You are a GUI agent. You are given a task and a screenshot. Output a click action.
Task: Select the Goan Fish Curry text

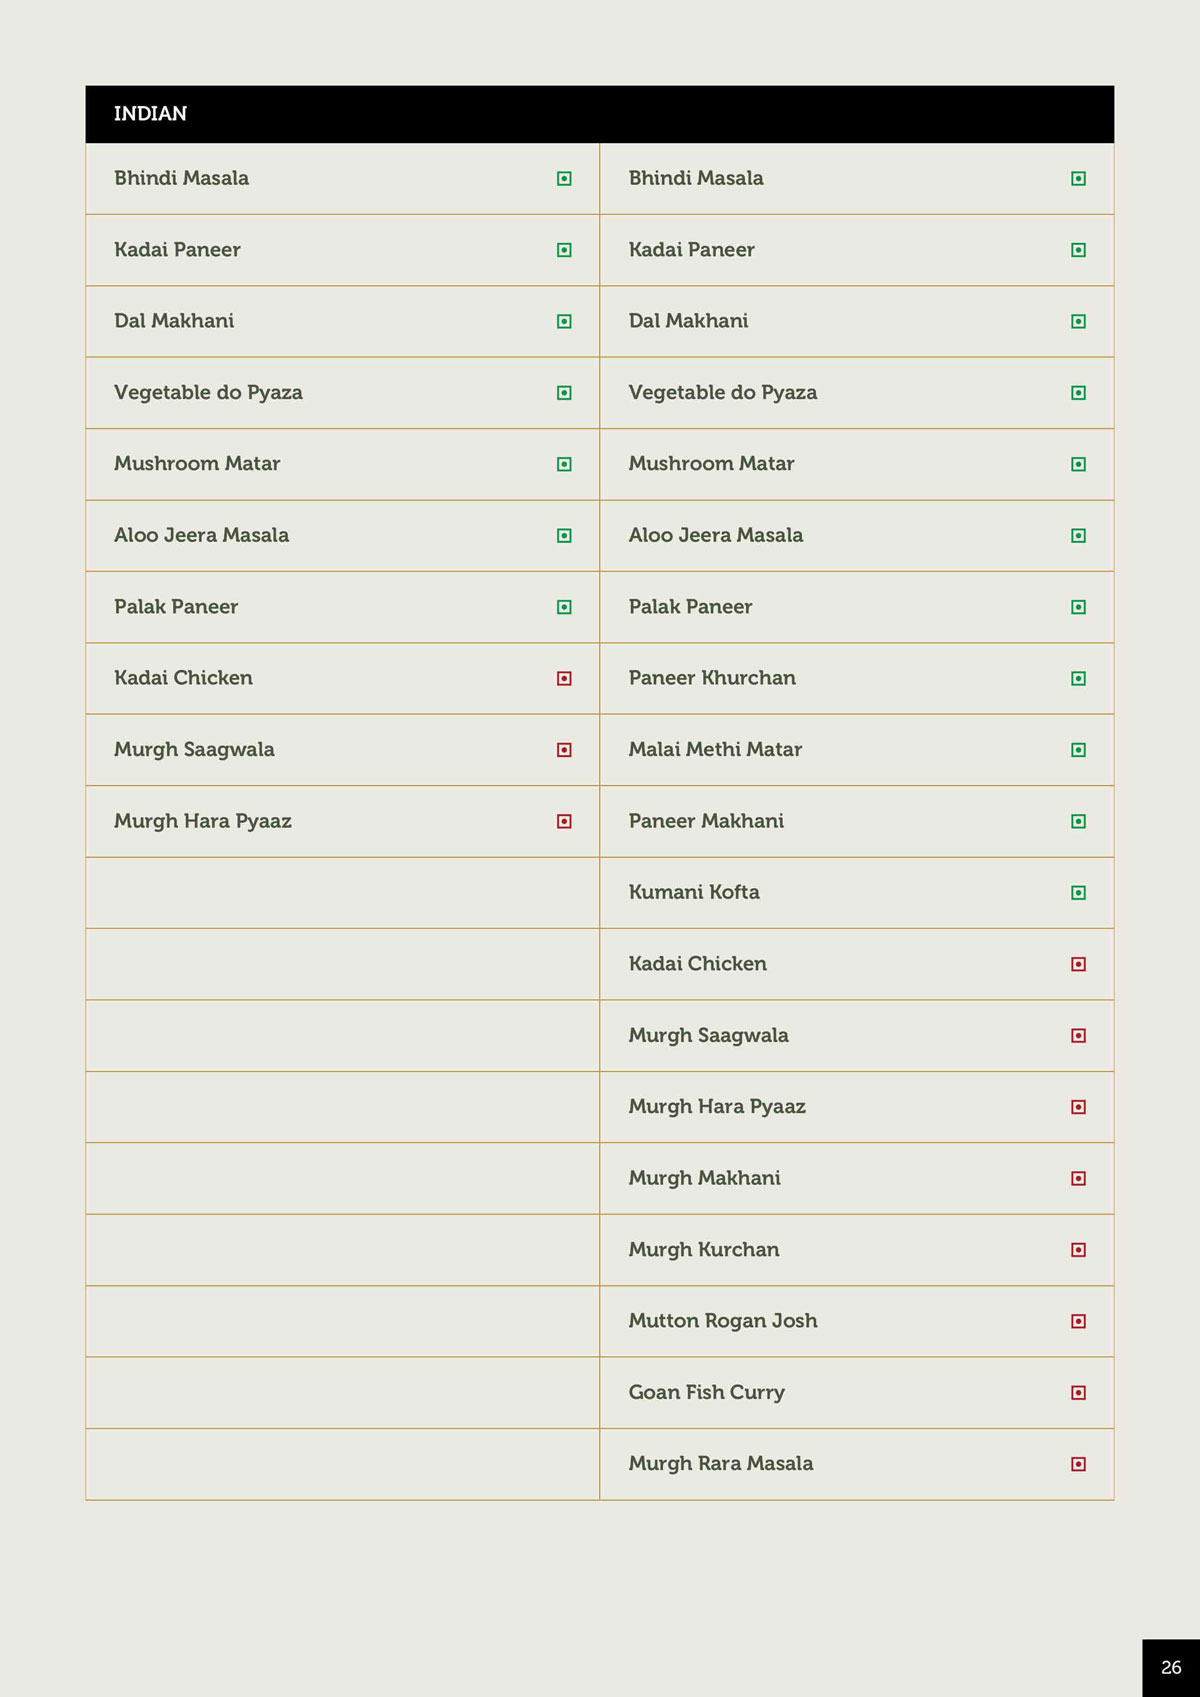tap(706, 1392)
